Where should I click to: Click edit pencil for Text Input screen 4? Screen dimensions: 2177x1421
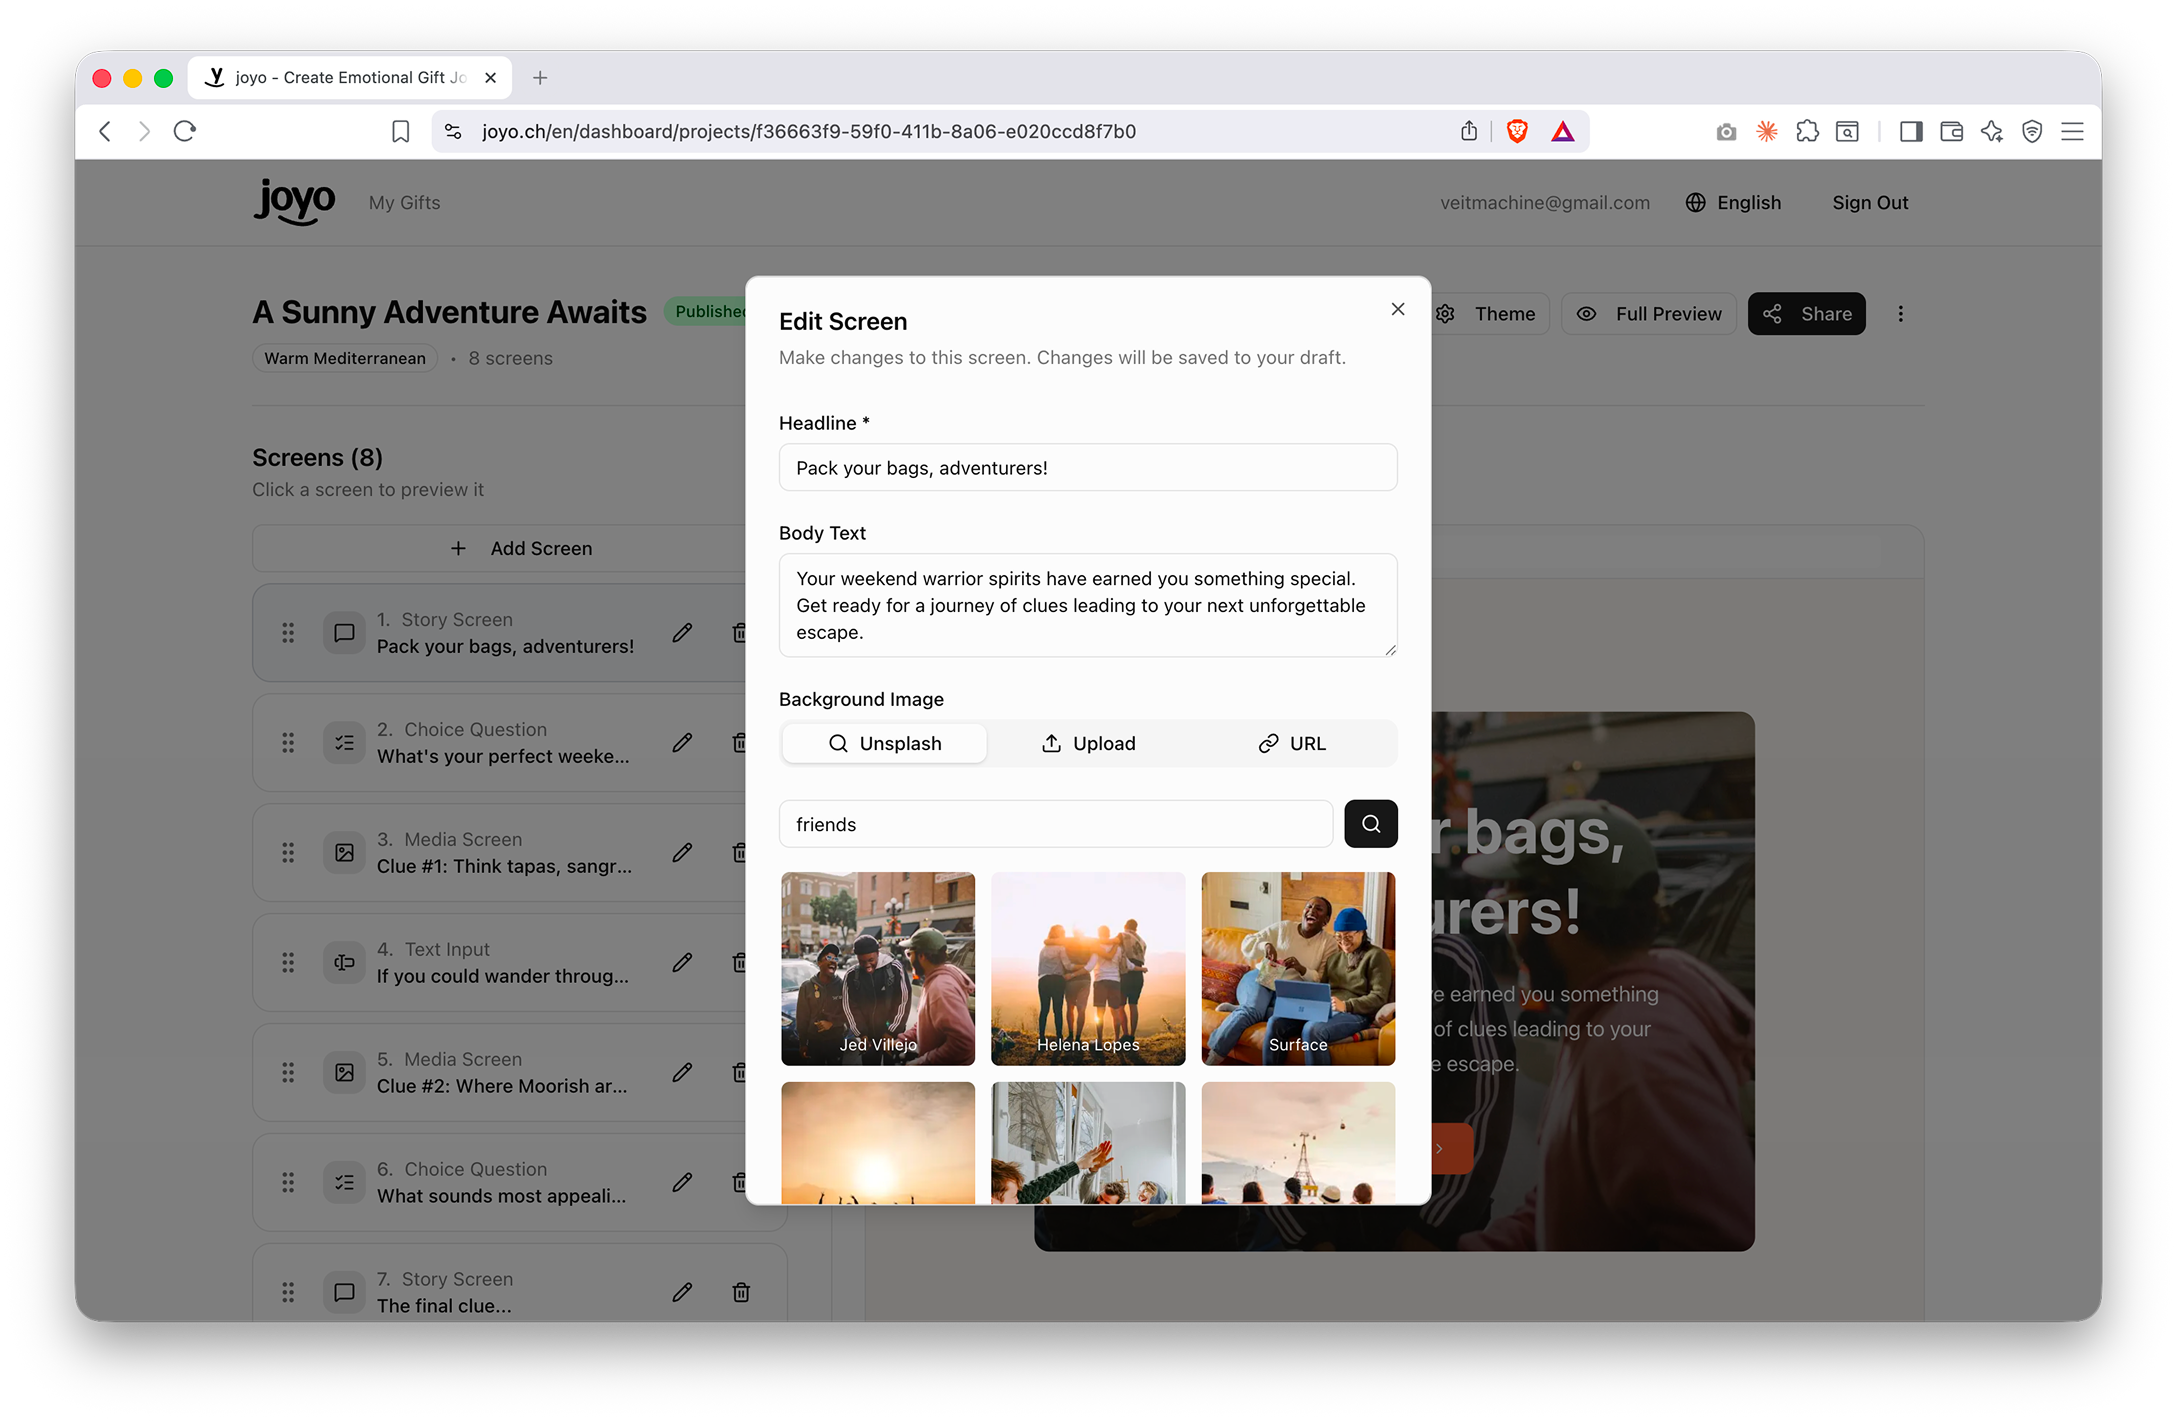pos(682,963)
